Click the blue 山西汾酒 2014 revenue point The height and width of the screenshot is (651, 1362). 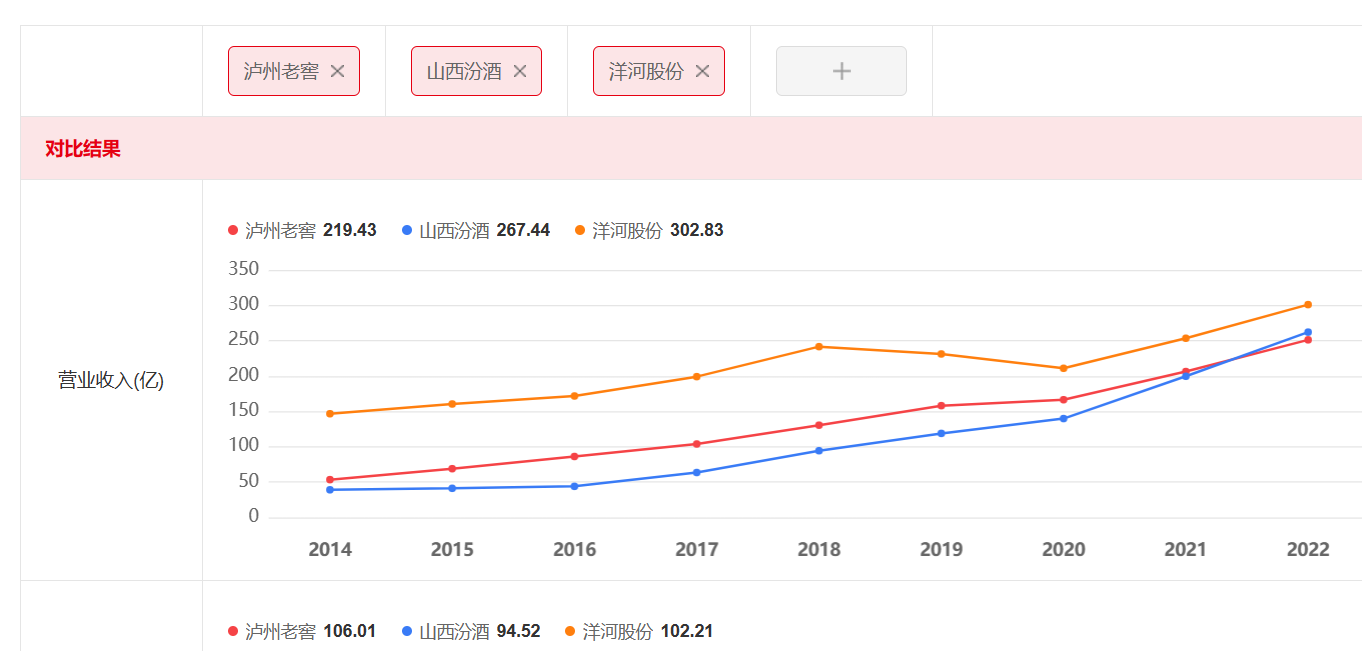coord(330,489)
